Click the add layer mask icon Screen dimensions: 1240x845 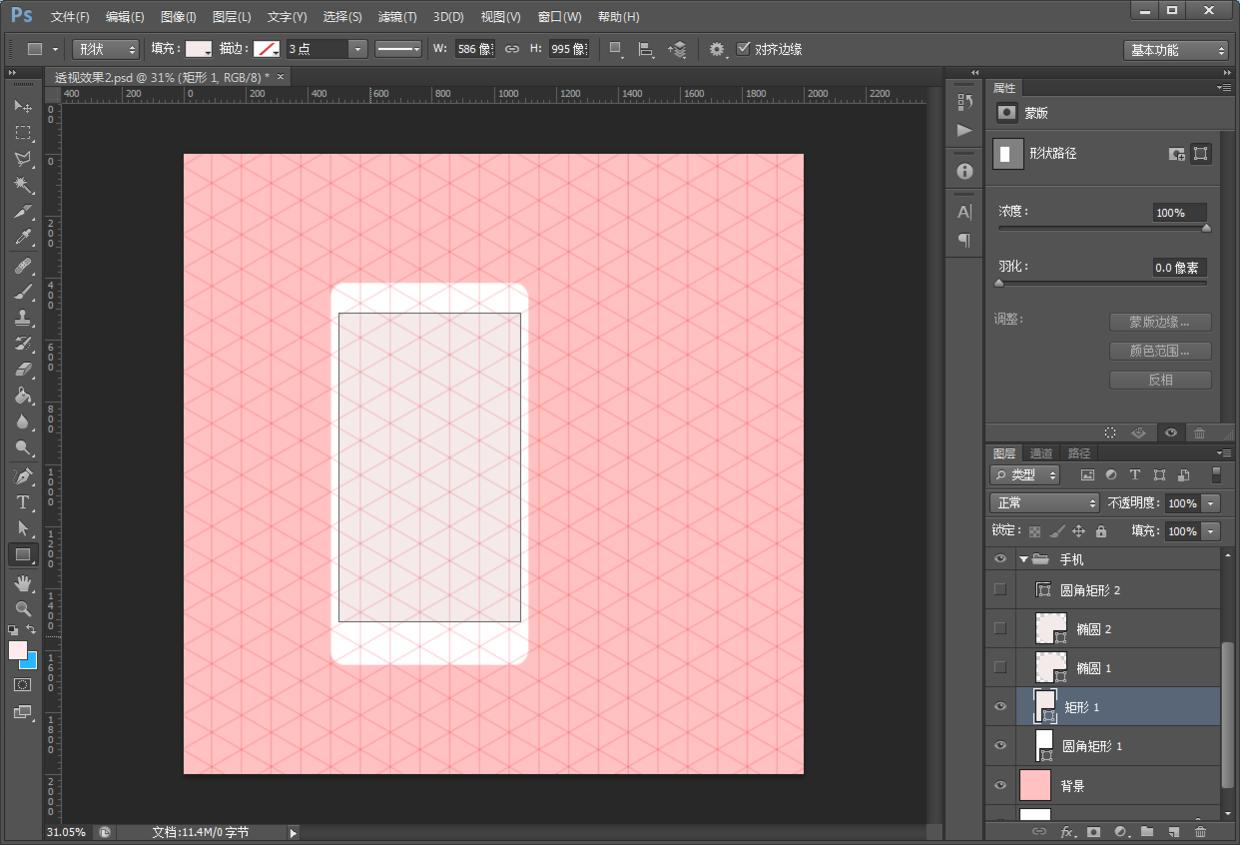(1093, 831)
